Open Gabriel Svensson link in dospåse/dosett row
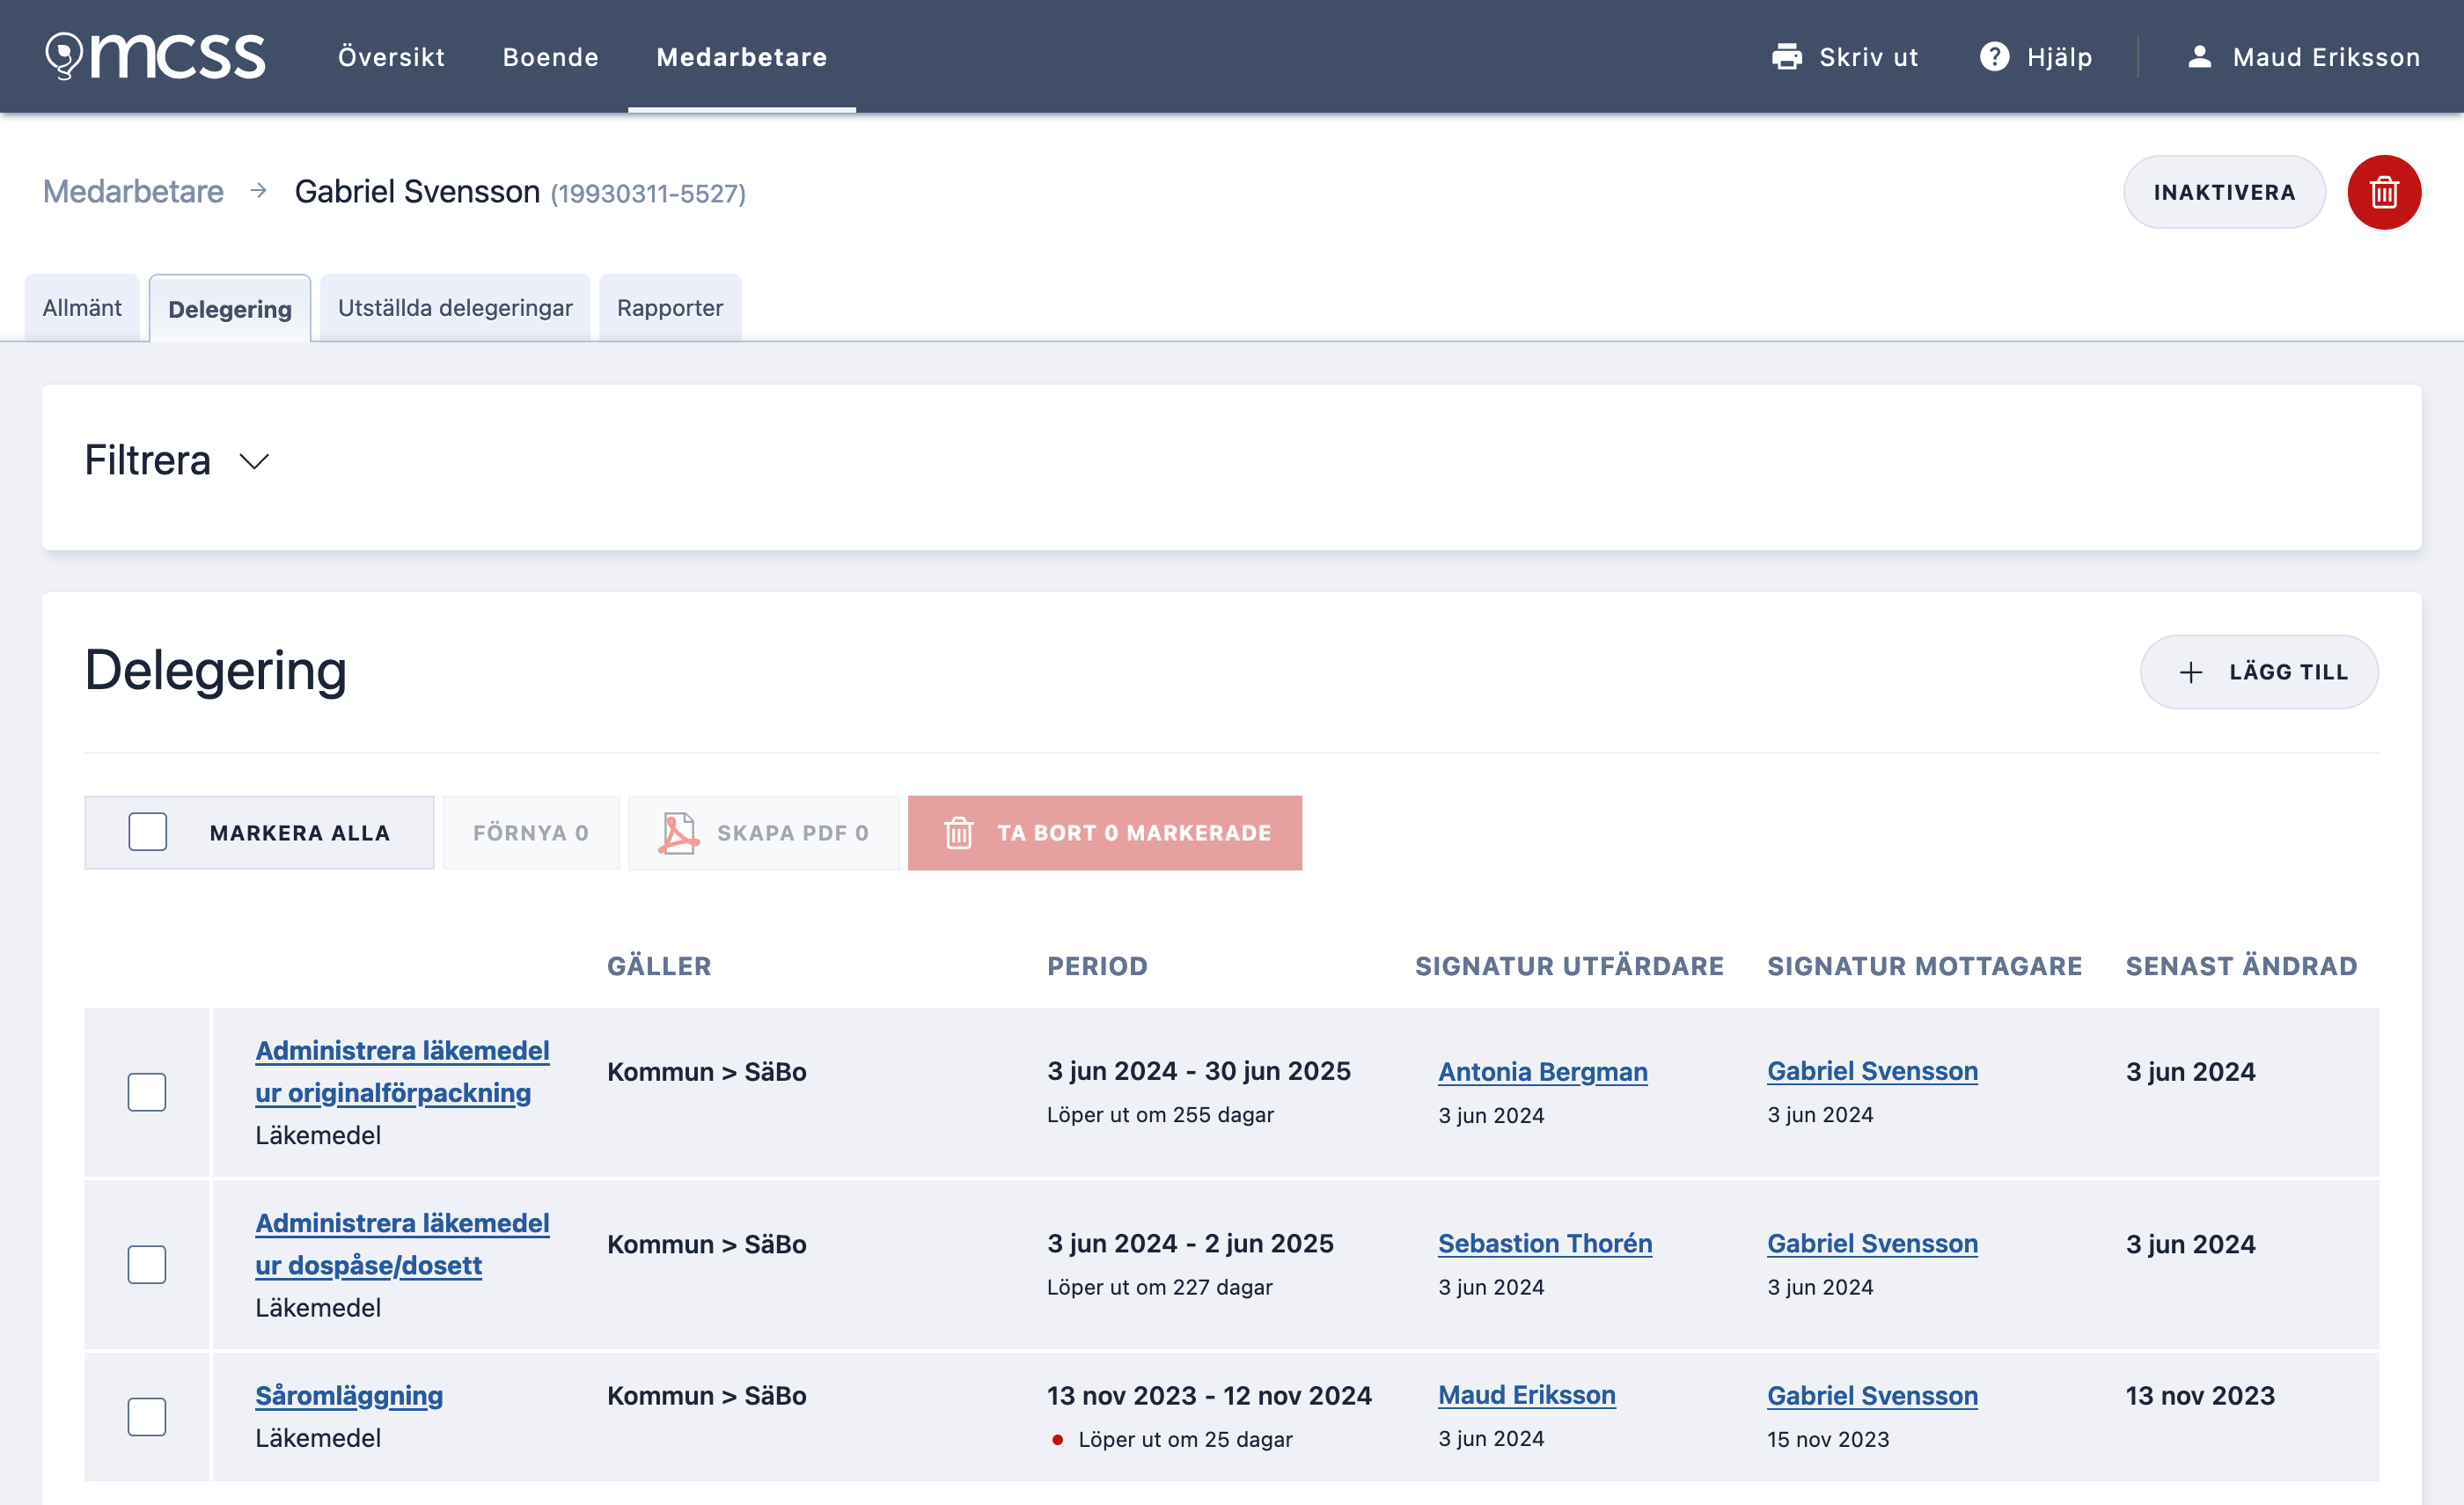The height and width of the screenshot is (1505, 2464). [x=1872, y=1243]
